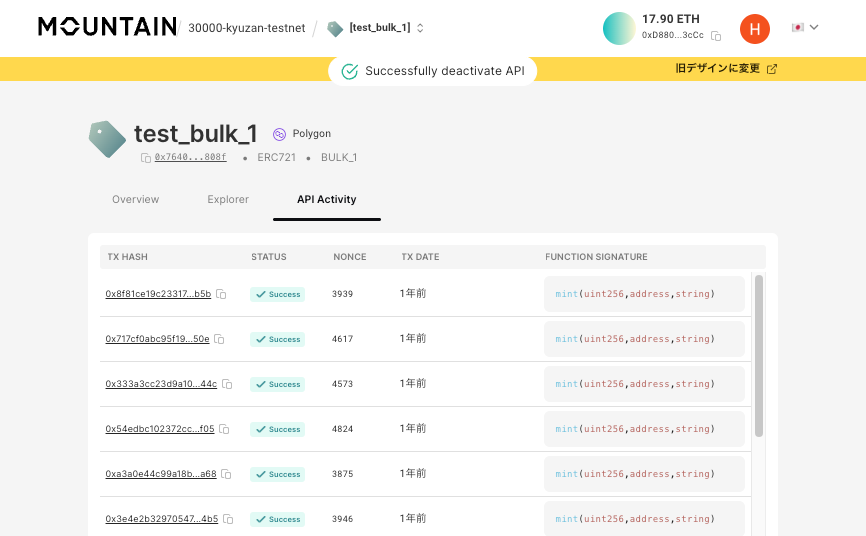The height and width of the screenshot is (536, 866).
Task: Switch to the Explorer tab
Action: tap(228, 199)
